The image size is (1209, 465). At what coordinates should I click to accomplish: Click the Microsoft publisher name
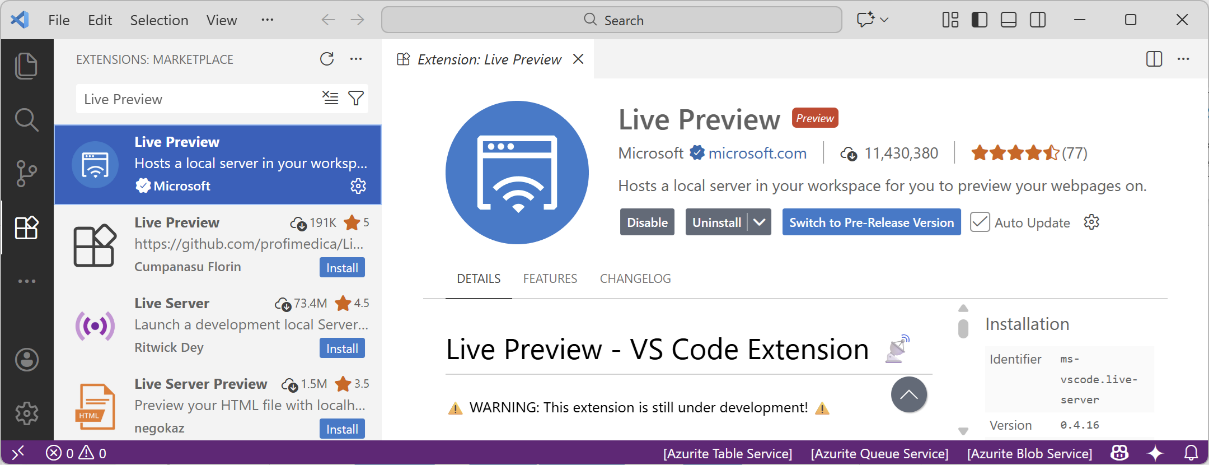[x=651, y=153]
